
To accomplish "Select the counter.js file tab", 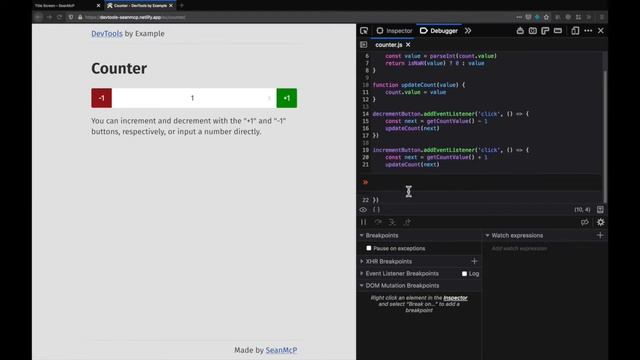I will click(389, 45).
